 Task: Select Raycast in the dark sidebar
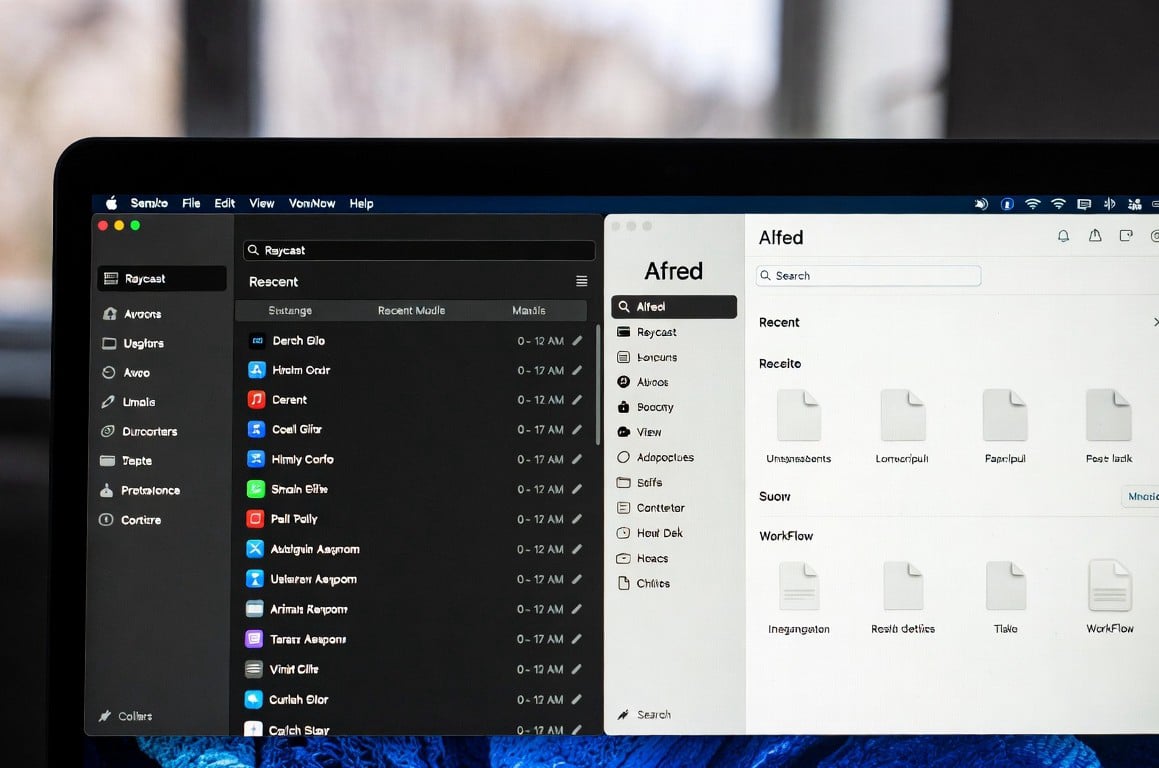pyautogui.click(x=161, y=279)
